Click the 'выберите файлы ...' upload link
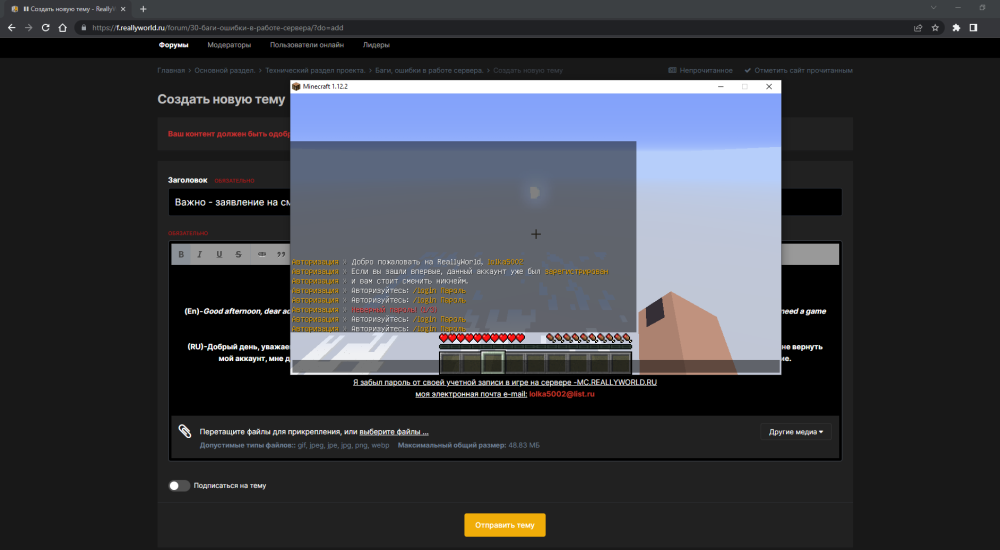The image size is (1000, 550). (394, 432)
